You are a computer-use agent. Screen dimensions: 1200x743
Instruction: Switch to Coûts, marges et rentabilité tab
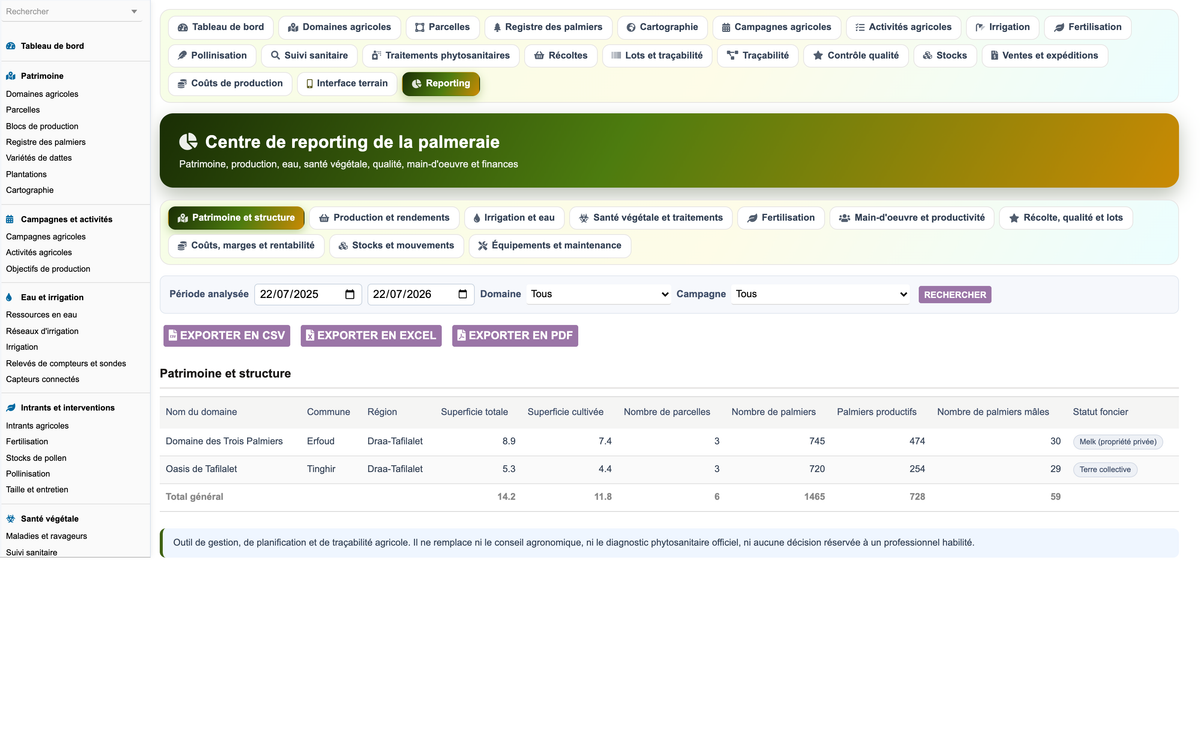tap(246, 245)
